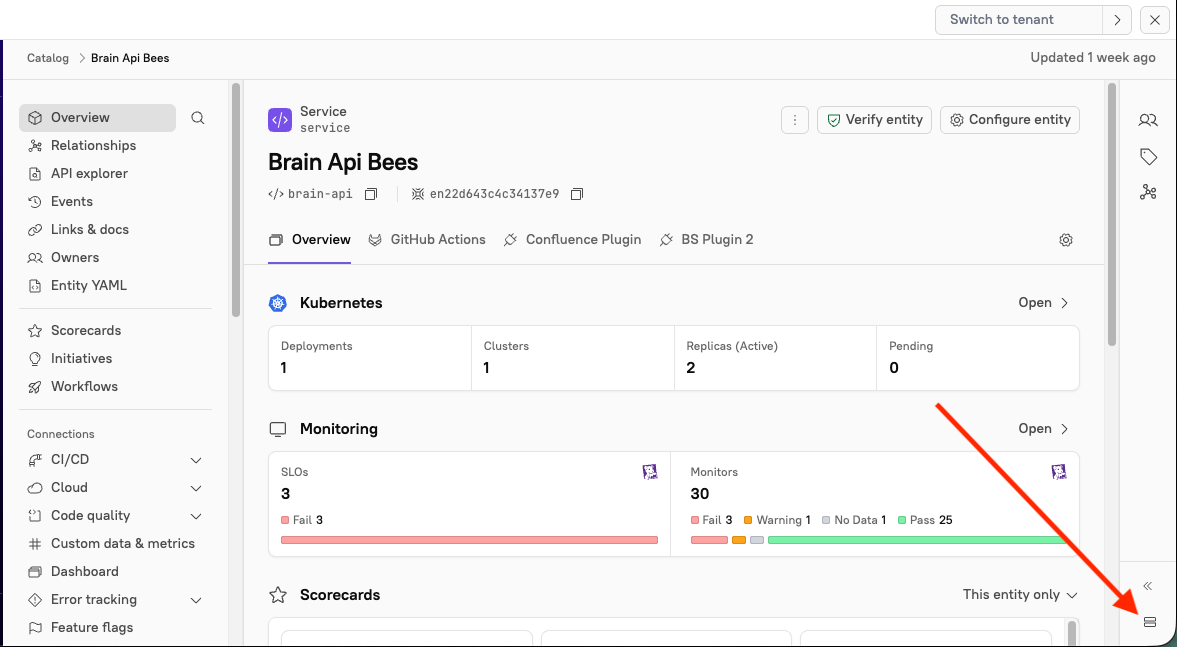Copy the en22d643c4c34137e9 entity ID

576,194
